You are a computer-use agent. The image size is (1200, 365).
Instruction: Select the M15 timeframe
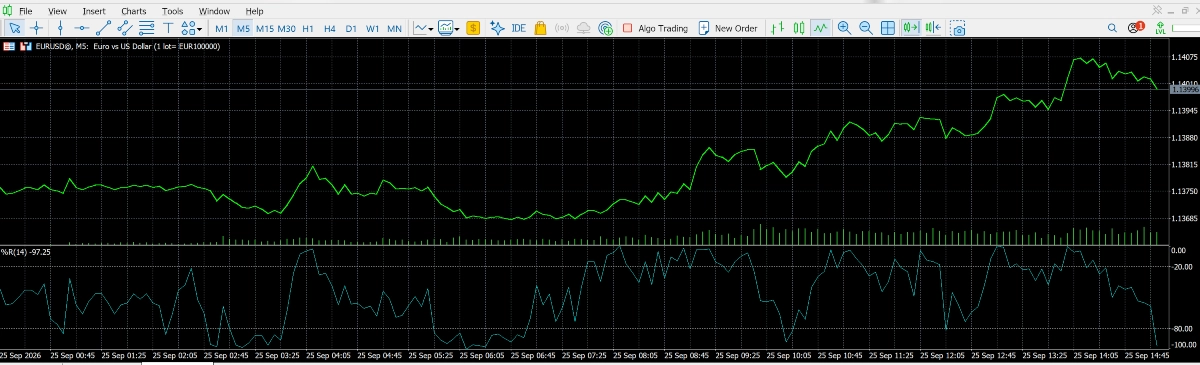point(265,28)
